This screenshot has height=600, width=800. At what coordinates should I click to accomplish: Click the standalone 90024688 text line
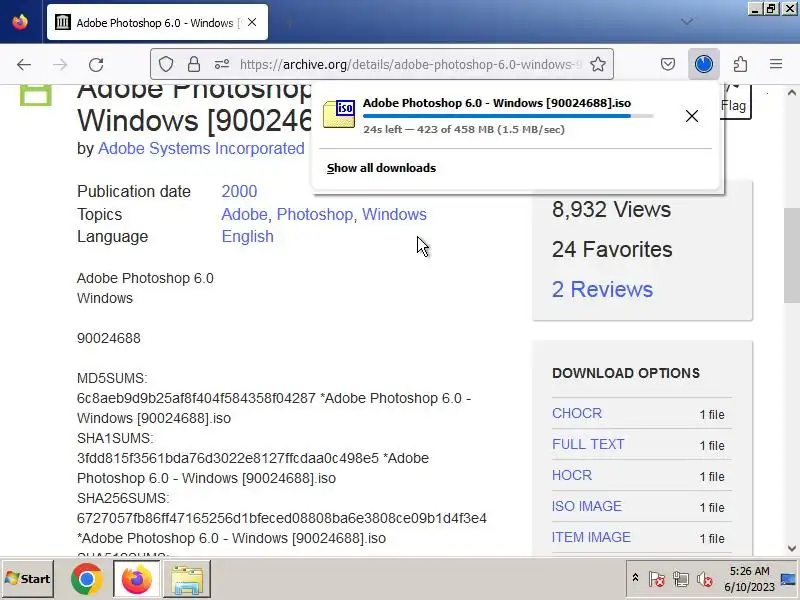[109, 338]
